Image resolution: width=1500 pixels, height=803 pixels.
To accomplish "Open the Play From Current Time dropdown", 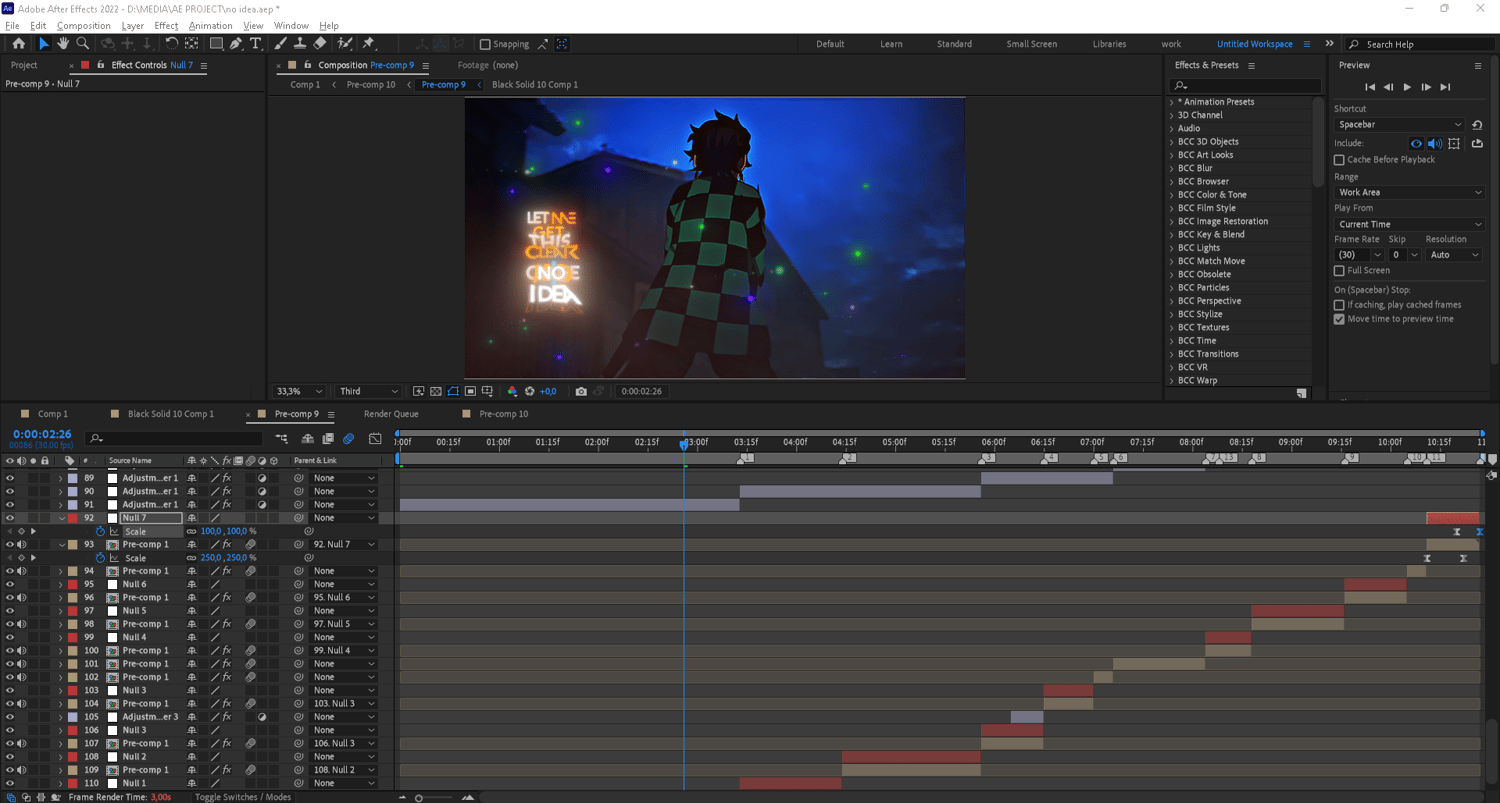I will click(x=1410, y=224).
